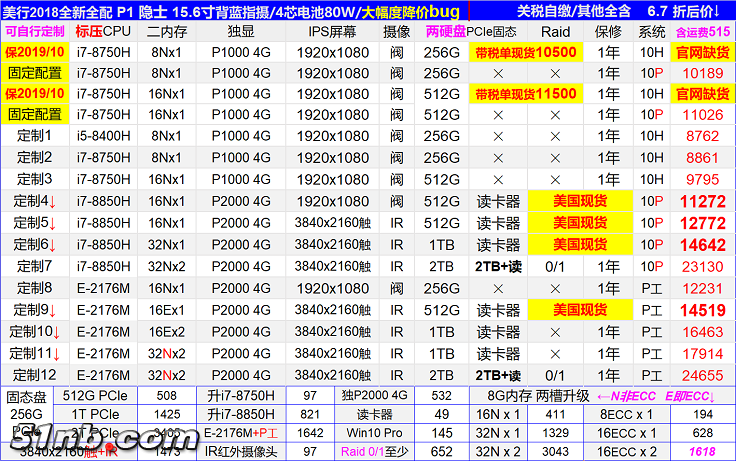This screenshot has width=736, height=461.
Task: Select the 定制7 row label
Action: click(x=35, y=266)
